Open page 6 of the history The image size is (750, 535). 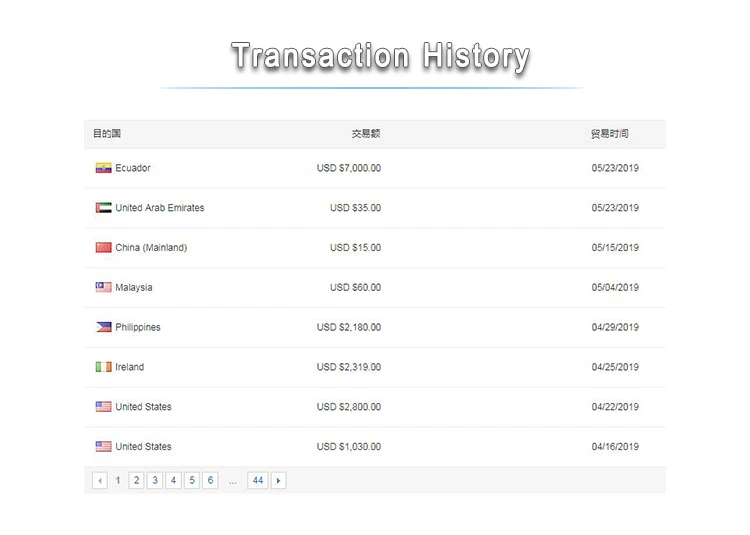210,481
